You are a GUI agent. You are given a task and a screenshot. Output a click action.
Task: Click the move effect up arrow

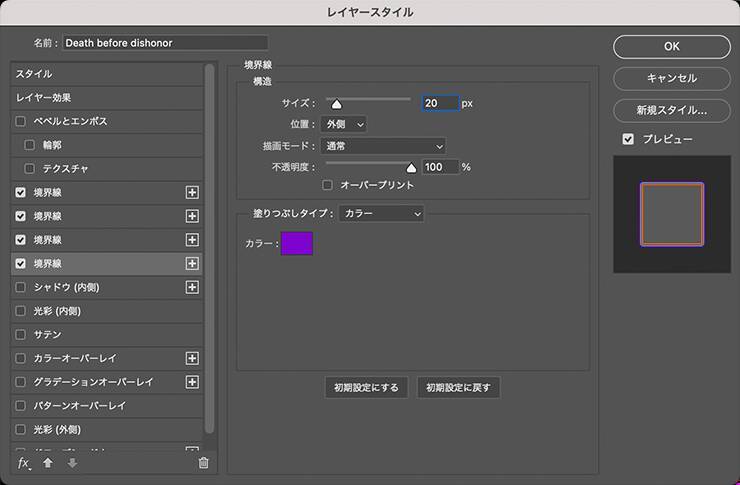point(47,463)
